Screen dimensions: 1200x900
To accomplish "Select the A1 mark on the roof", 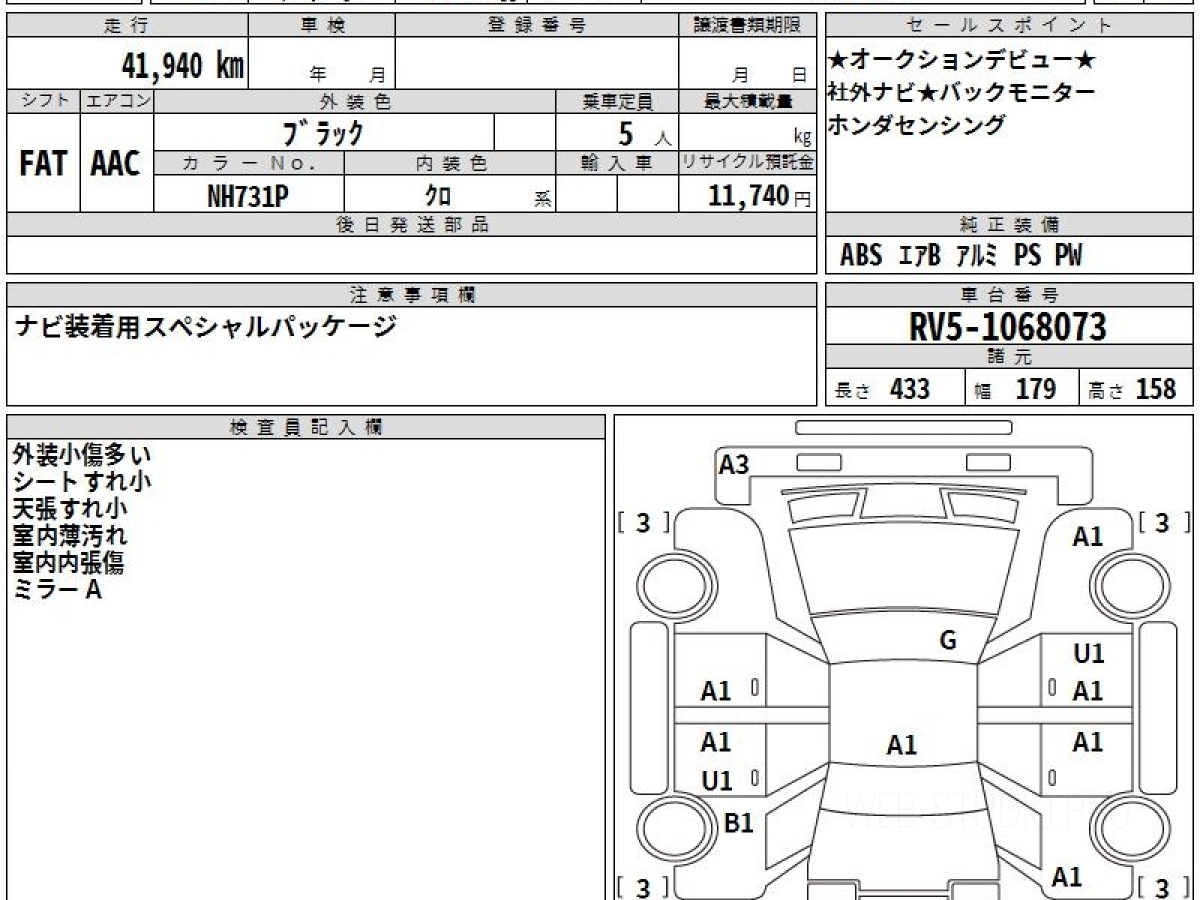I will 902,744.
